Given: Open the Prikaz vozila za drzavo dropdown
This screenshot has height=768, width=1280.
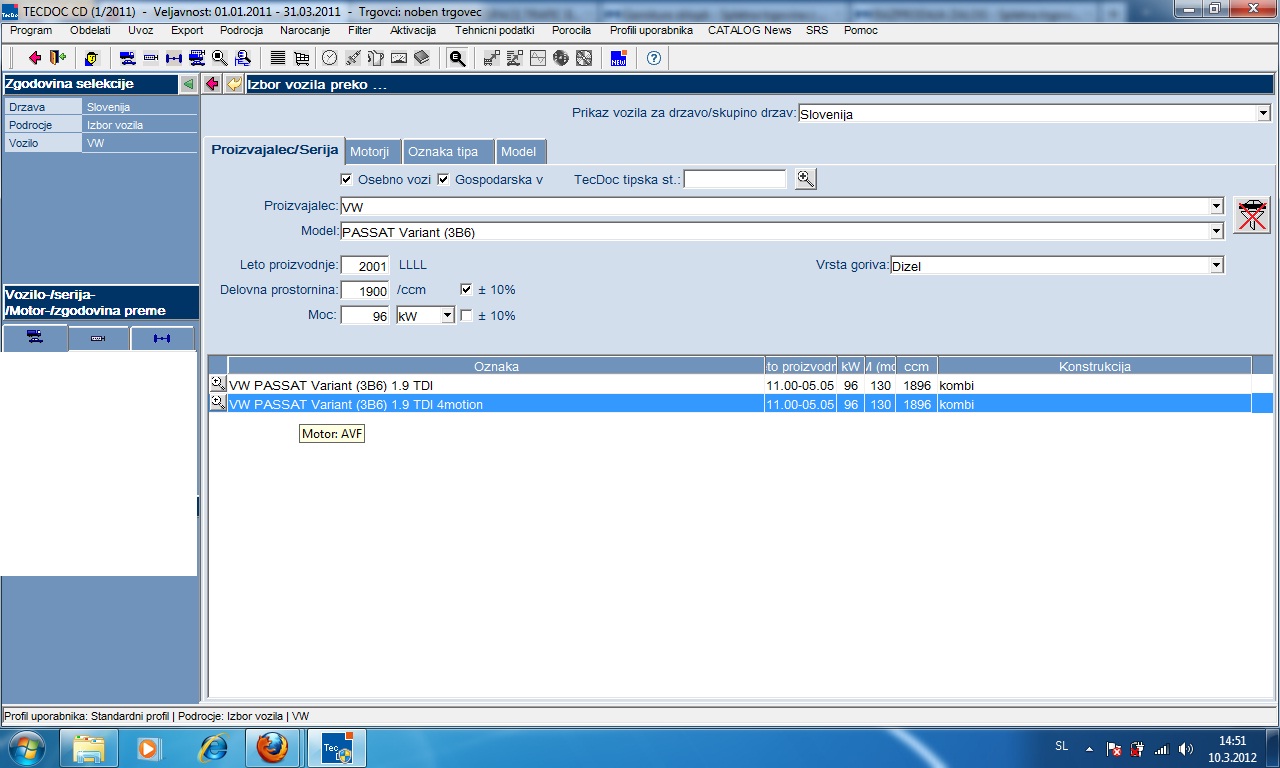Looking at the screenshot, I should [1262, 114].
